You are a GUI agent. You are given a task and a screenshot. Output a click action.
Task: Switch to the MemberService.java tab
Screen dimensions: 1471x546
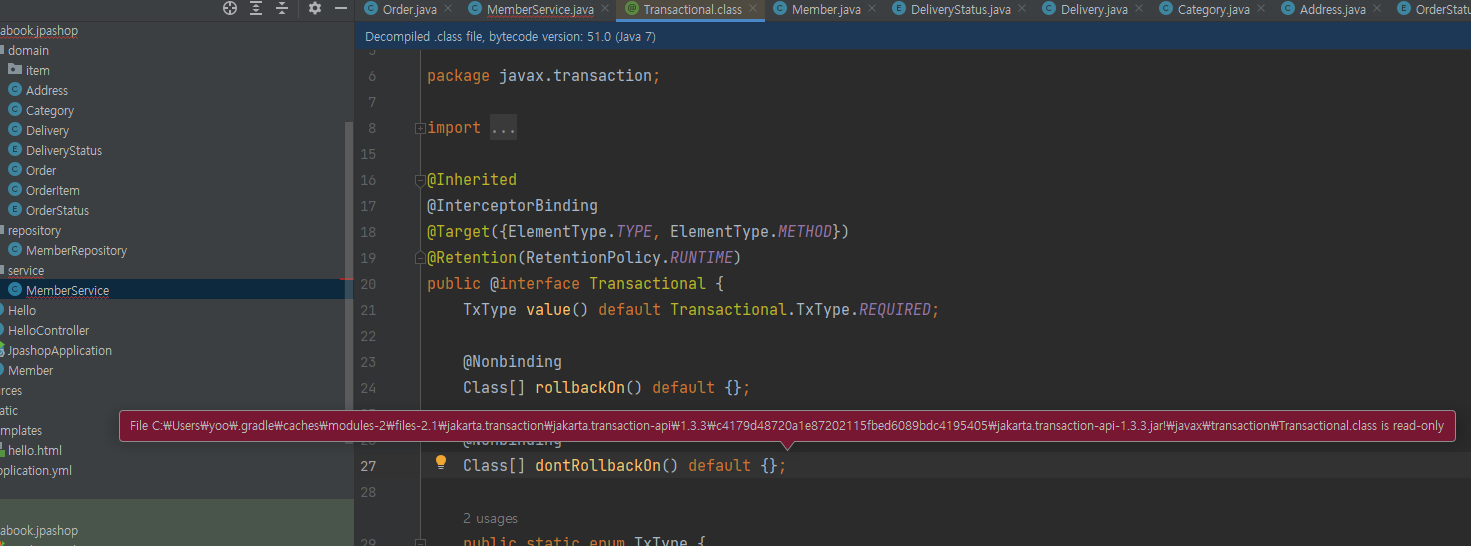point(539,9)
